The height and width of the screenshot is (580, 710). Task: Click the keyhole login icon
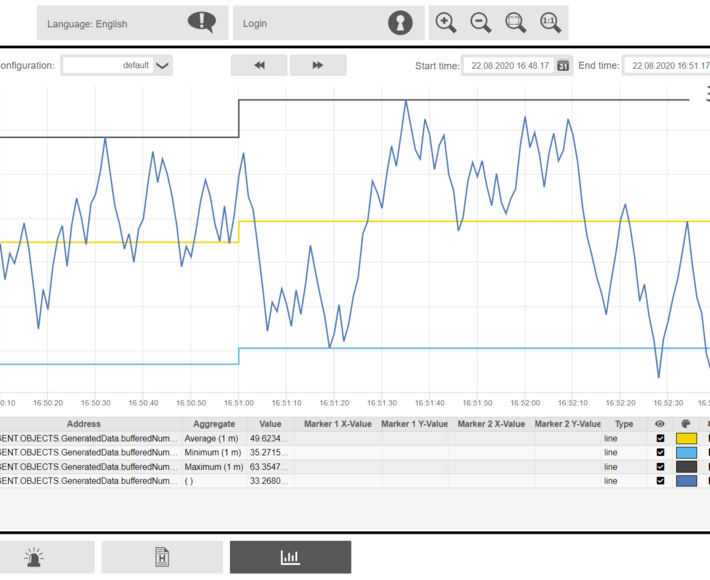point(400,23)
